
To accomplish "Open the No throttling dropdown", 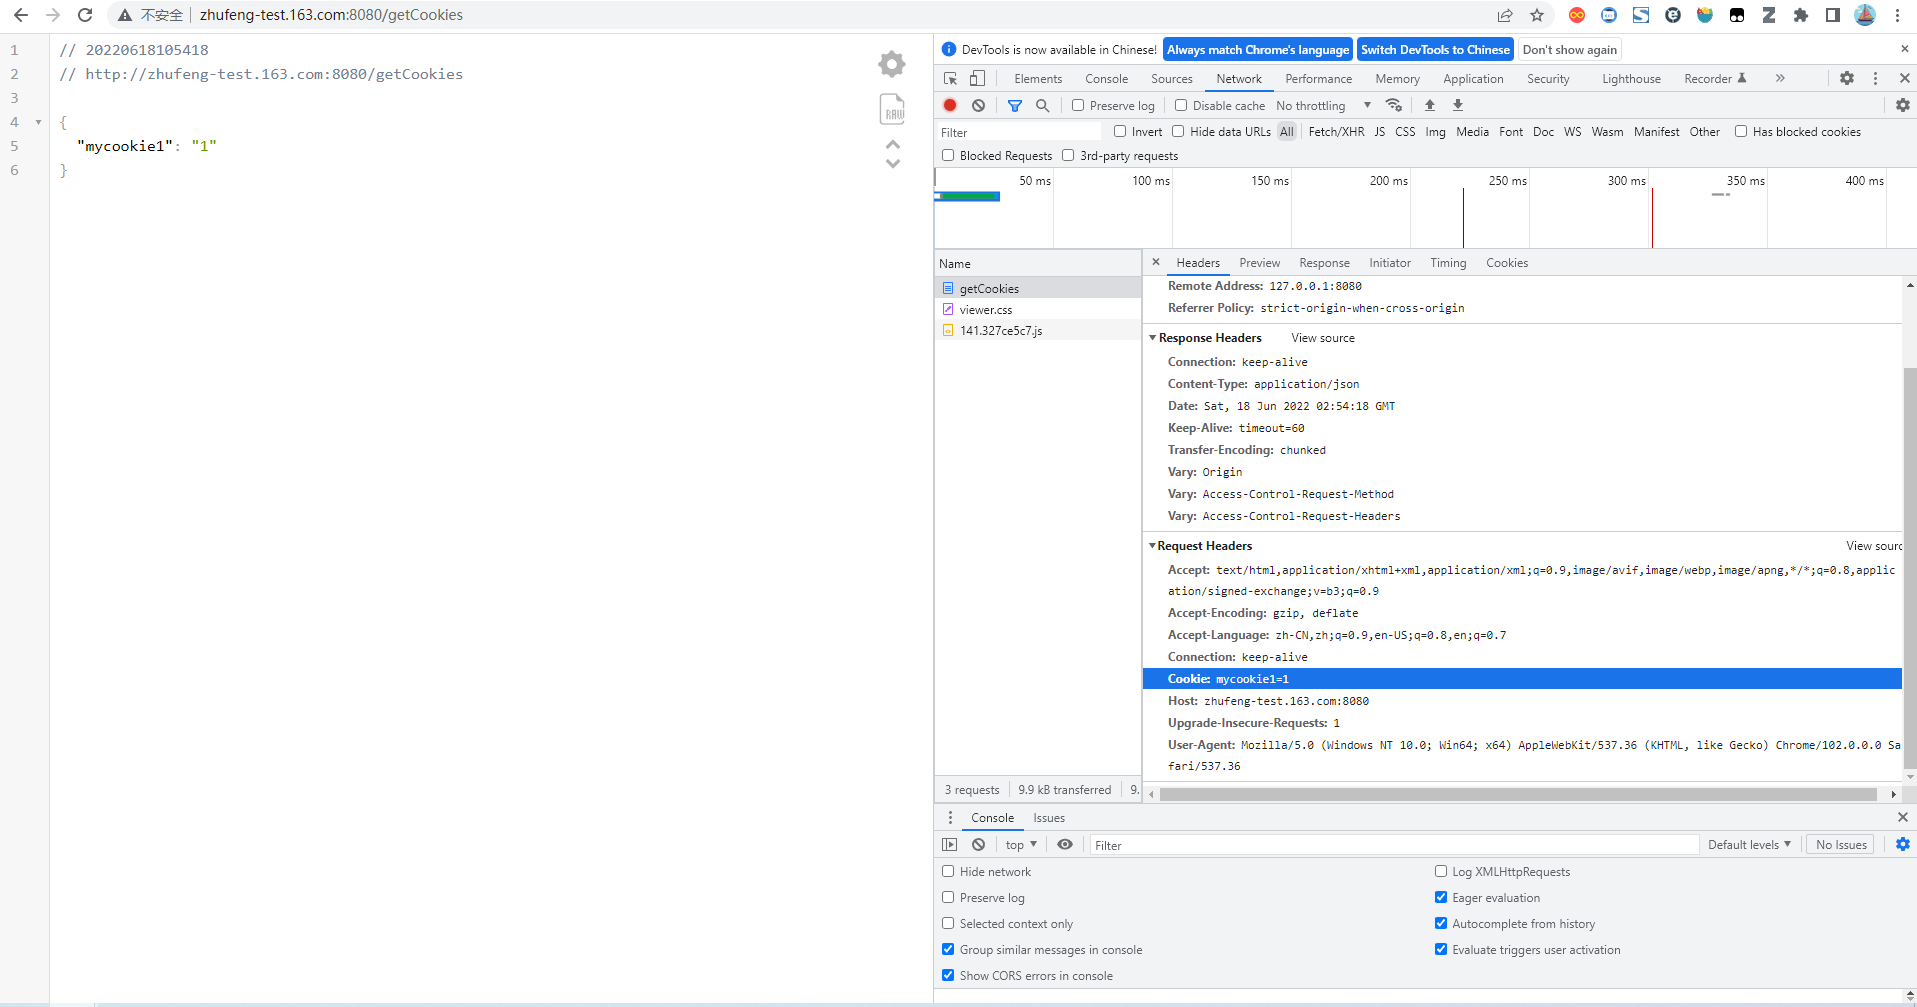I will 1323,105.
